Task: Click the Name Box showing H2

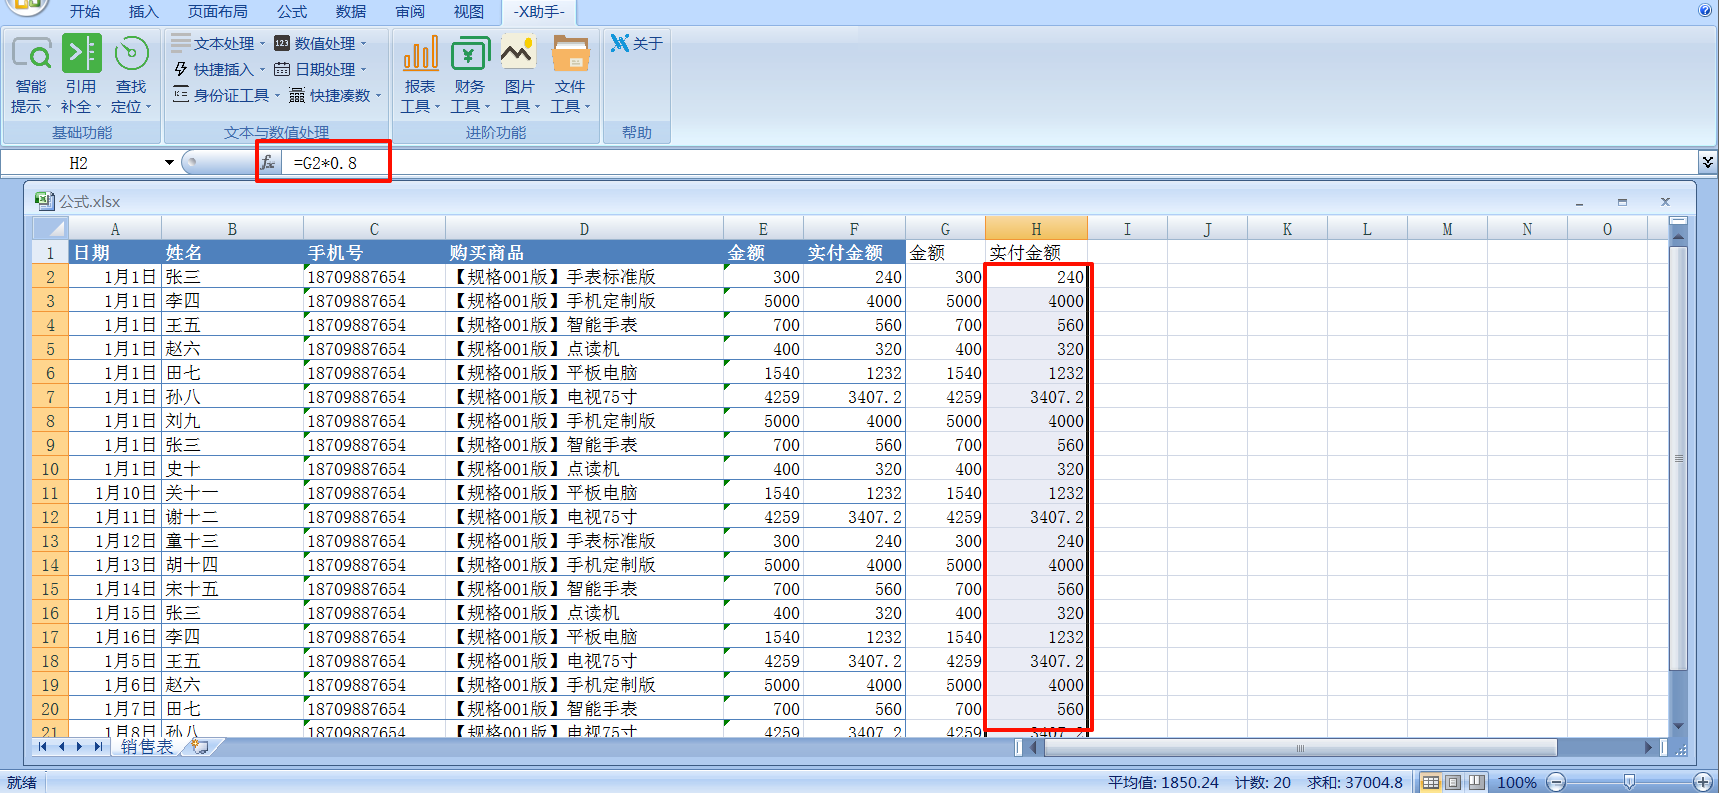Action: (x=80, y=162)
